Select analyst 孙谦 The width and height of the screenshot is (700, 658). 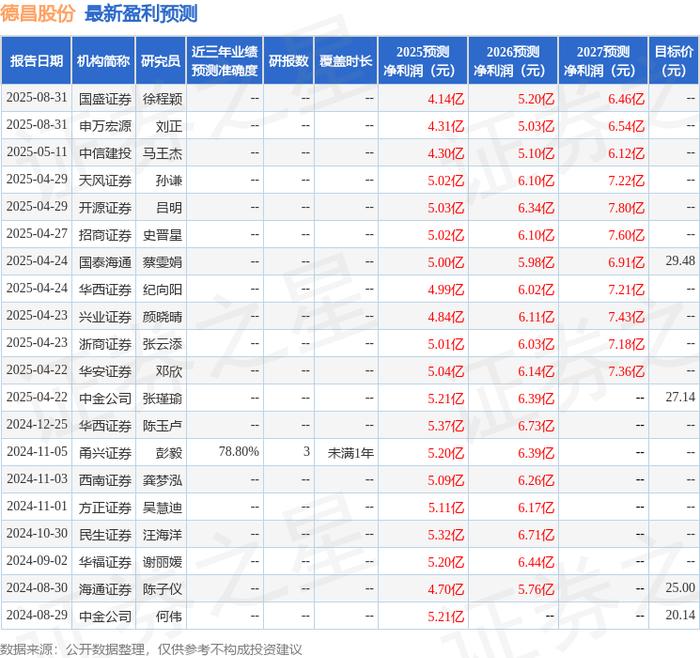point(169,181)
